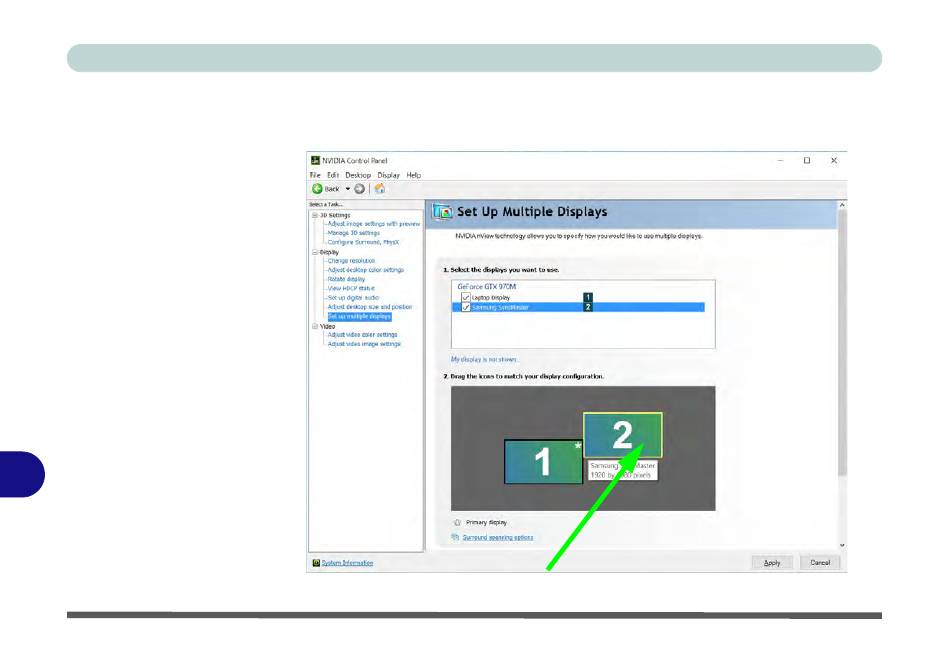Uncheck the Laptop Display checkbox

point(465,298)
